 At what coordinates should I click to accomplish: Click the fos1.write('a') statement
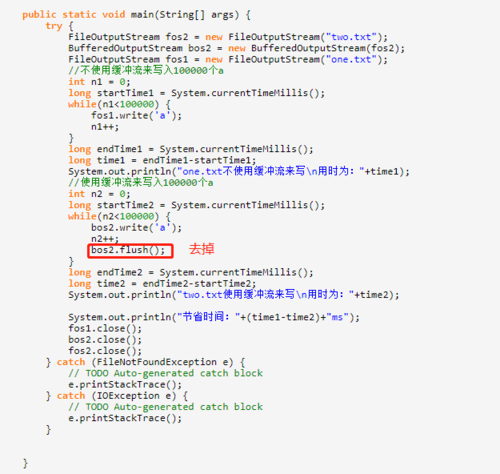pos(137,116)
